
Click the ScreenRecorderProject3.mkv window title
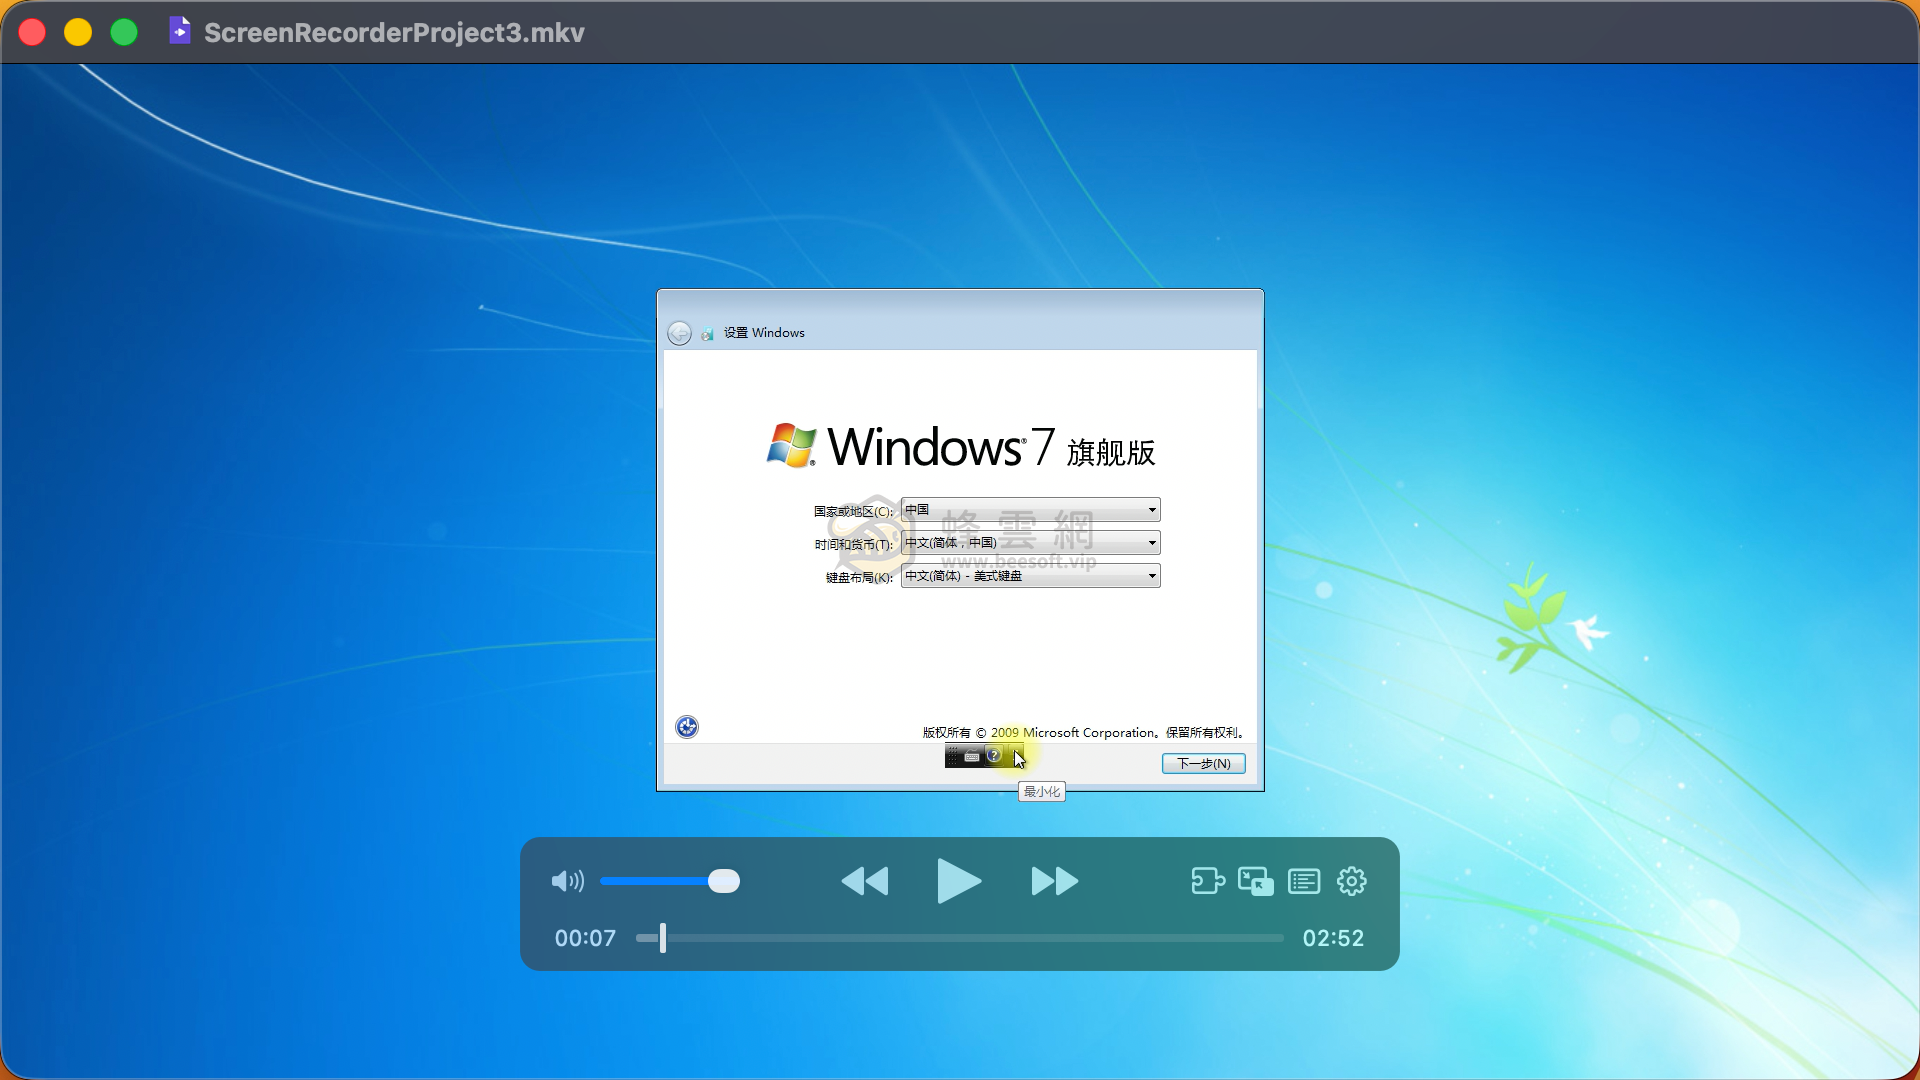coord(394,32)
